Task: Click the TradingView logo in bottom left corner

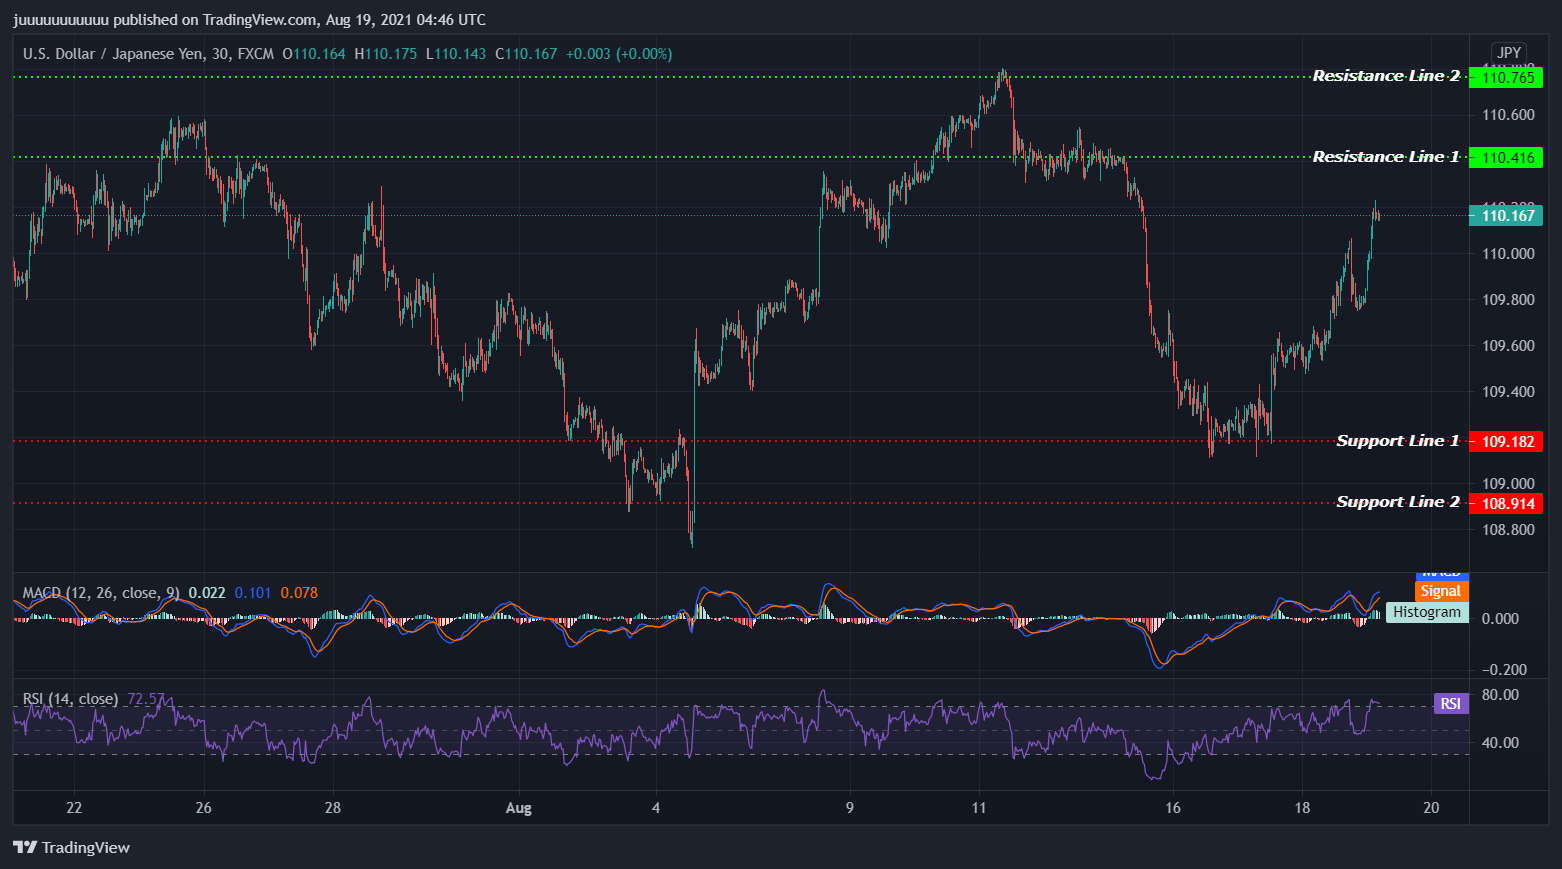Action: pyautogui.click(x=25, y=847)
